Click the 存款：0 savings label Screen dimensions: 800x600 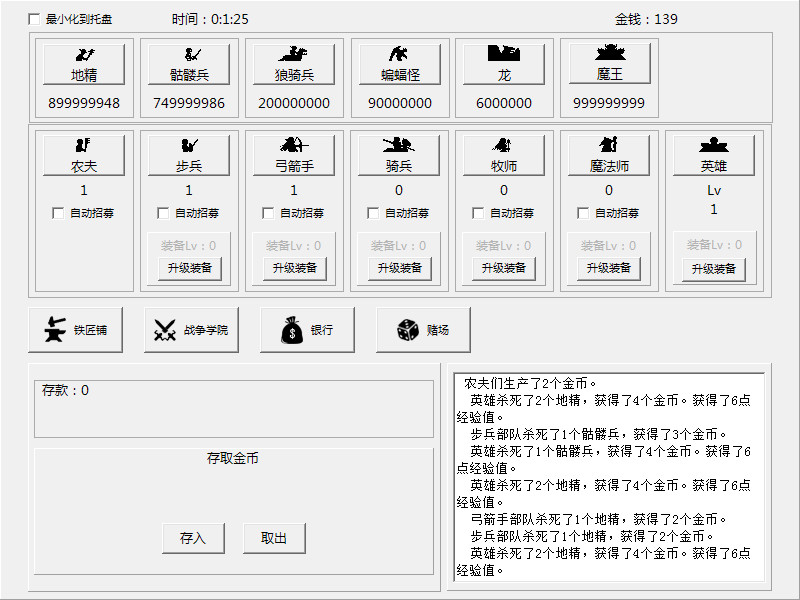[x=65, y=390]
